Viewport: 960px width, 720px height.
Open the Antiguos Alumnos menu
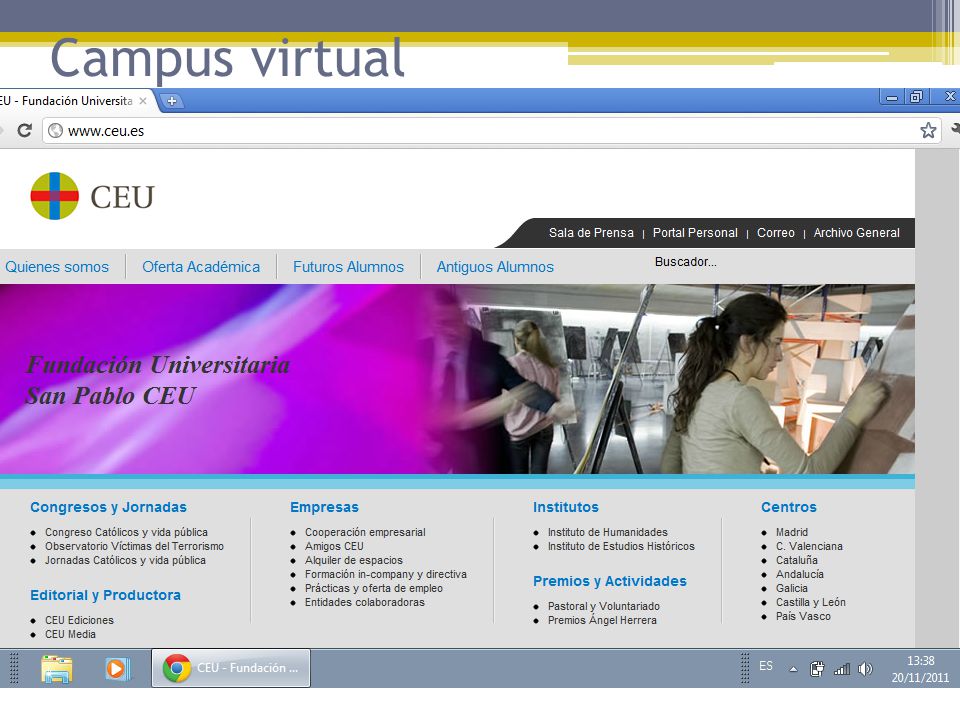tap(495, 267)
